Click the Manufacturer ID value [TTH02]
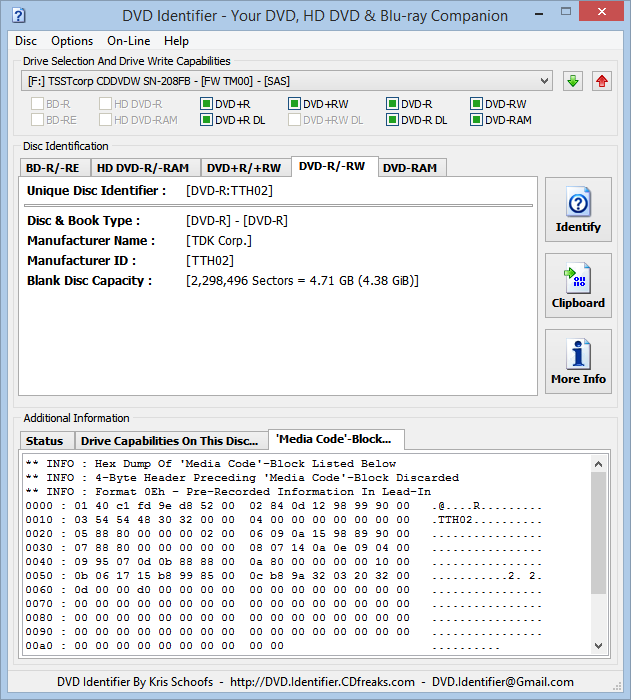 click(x=210, y=260)
